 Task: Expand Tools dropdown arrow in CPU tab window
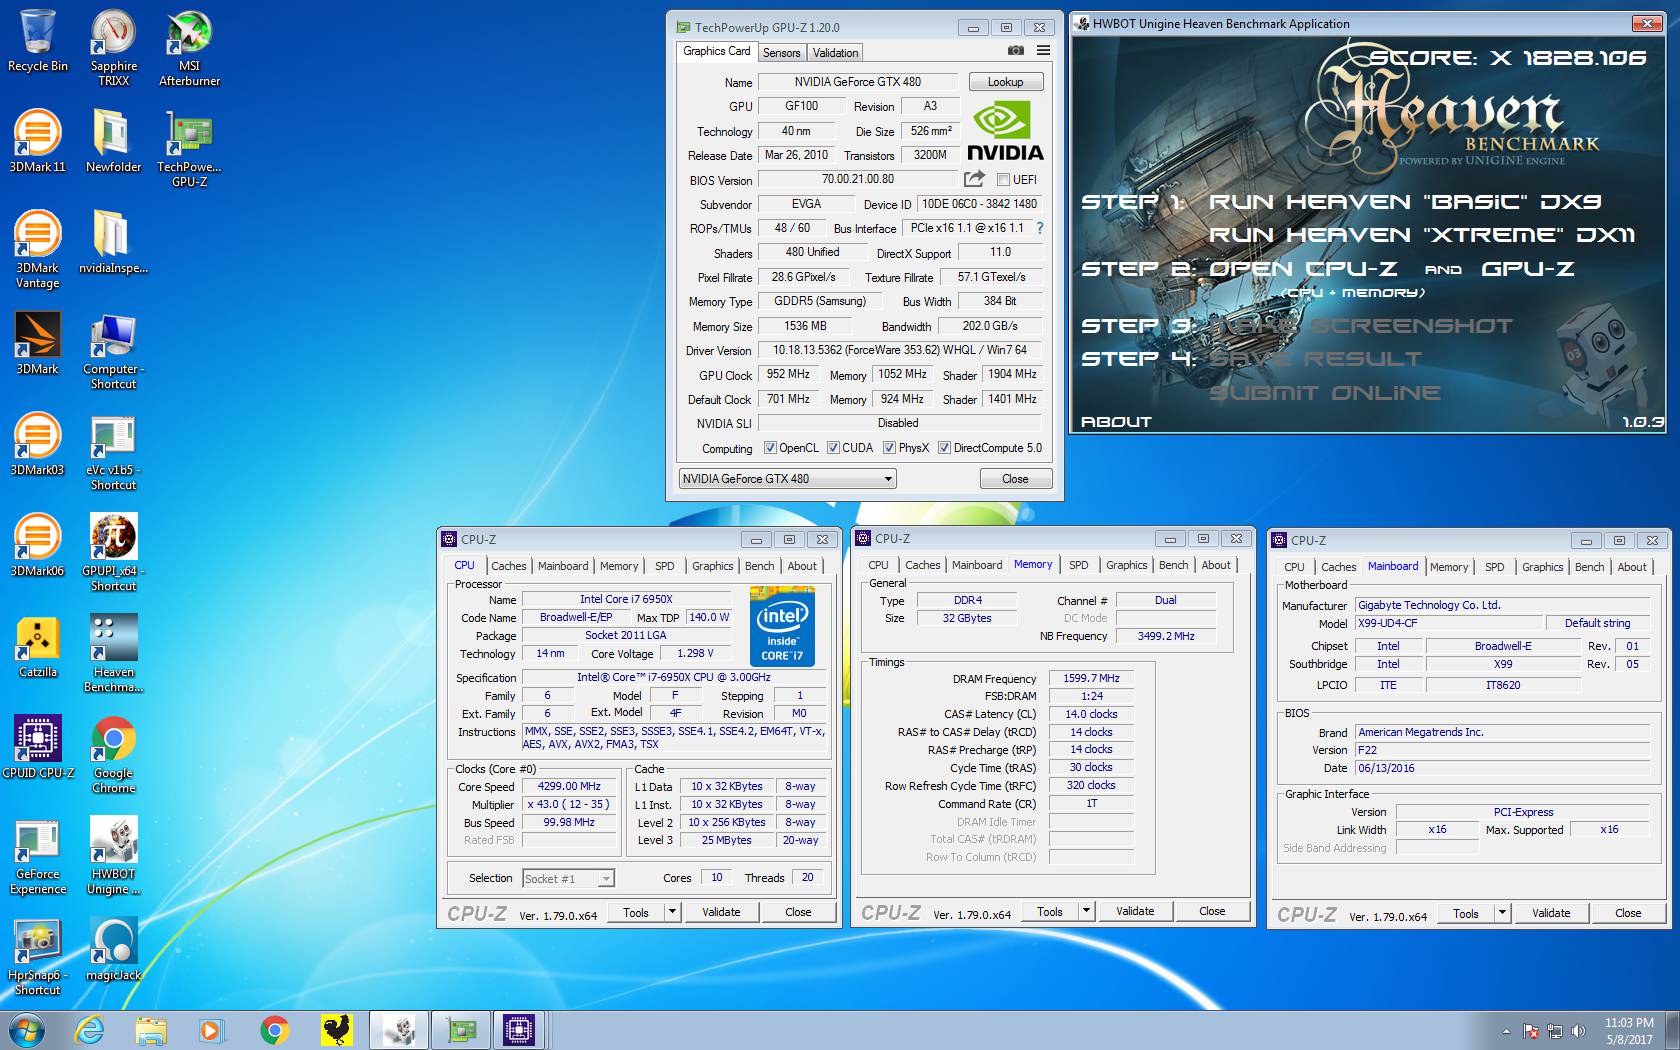click(x=673, y=912)
